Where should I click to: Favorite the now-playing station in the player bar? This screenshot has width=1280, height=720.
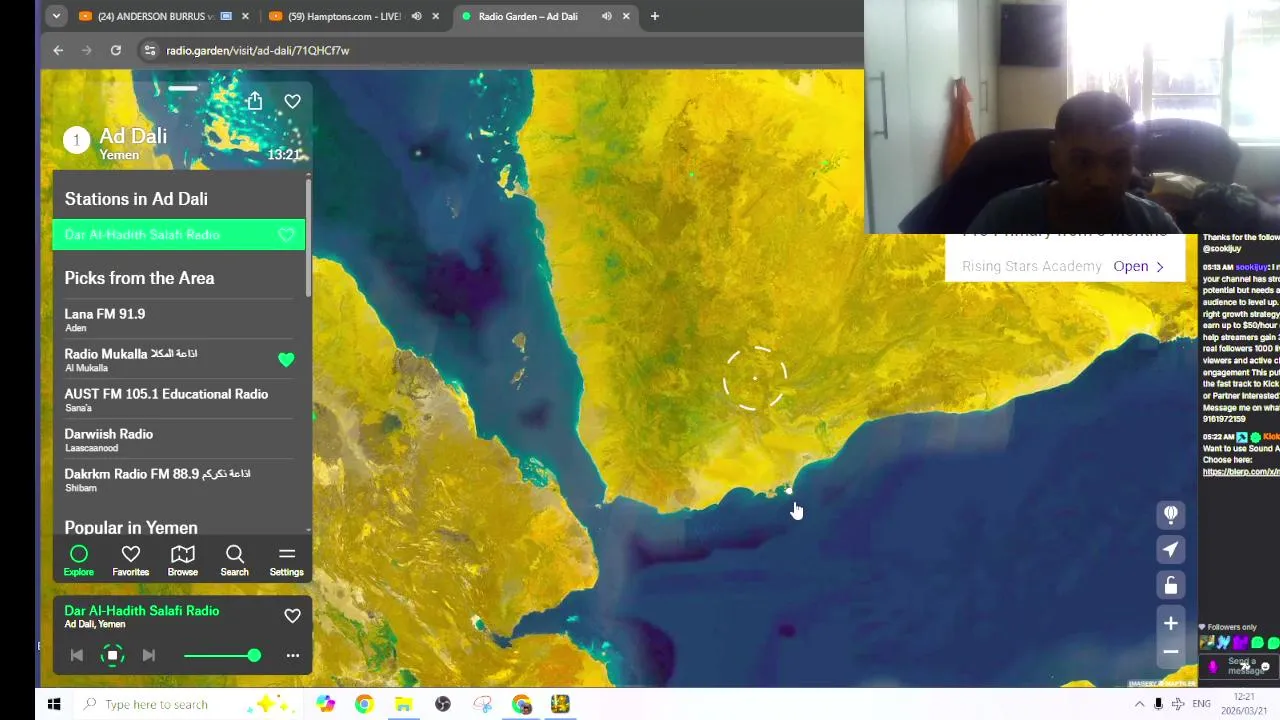point(292,616)
